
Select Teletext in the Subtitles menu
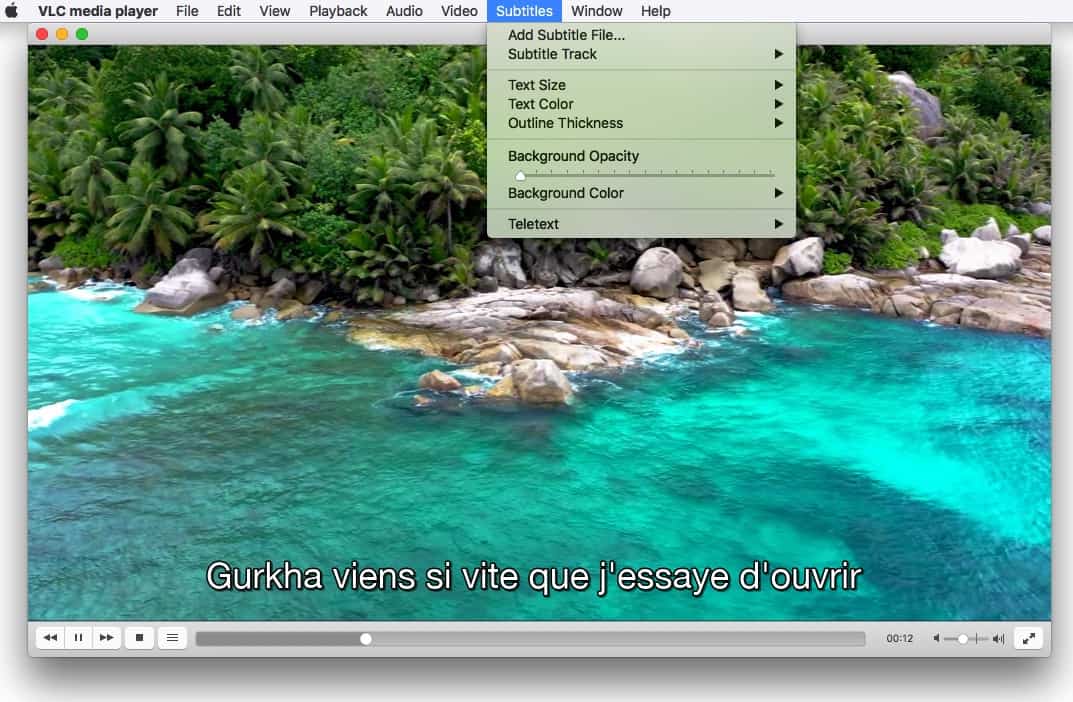point(533,224)
